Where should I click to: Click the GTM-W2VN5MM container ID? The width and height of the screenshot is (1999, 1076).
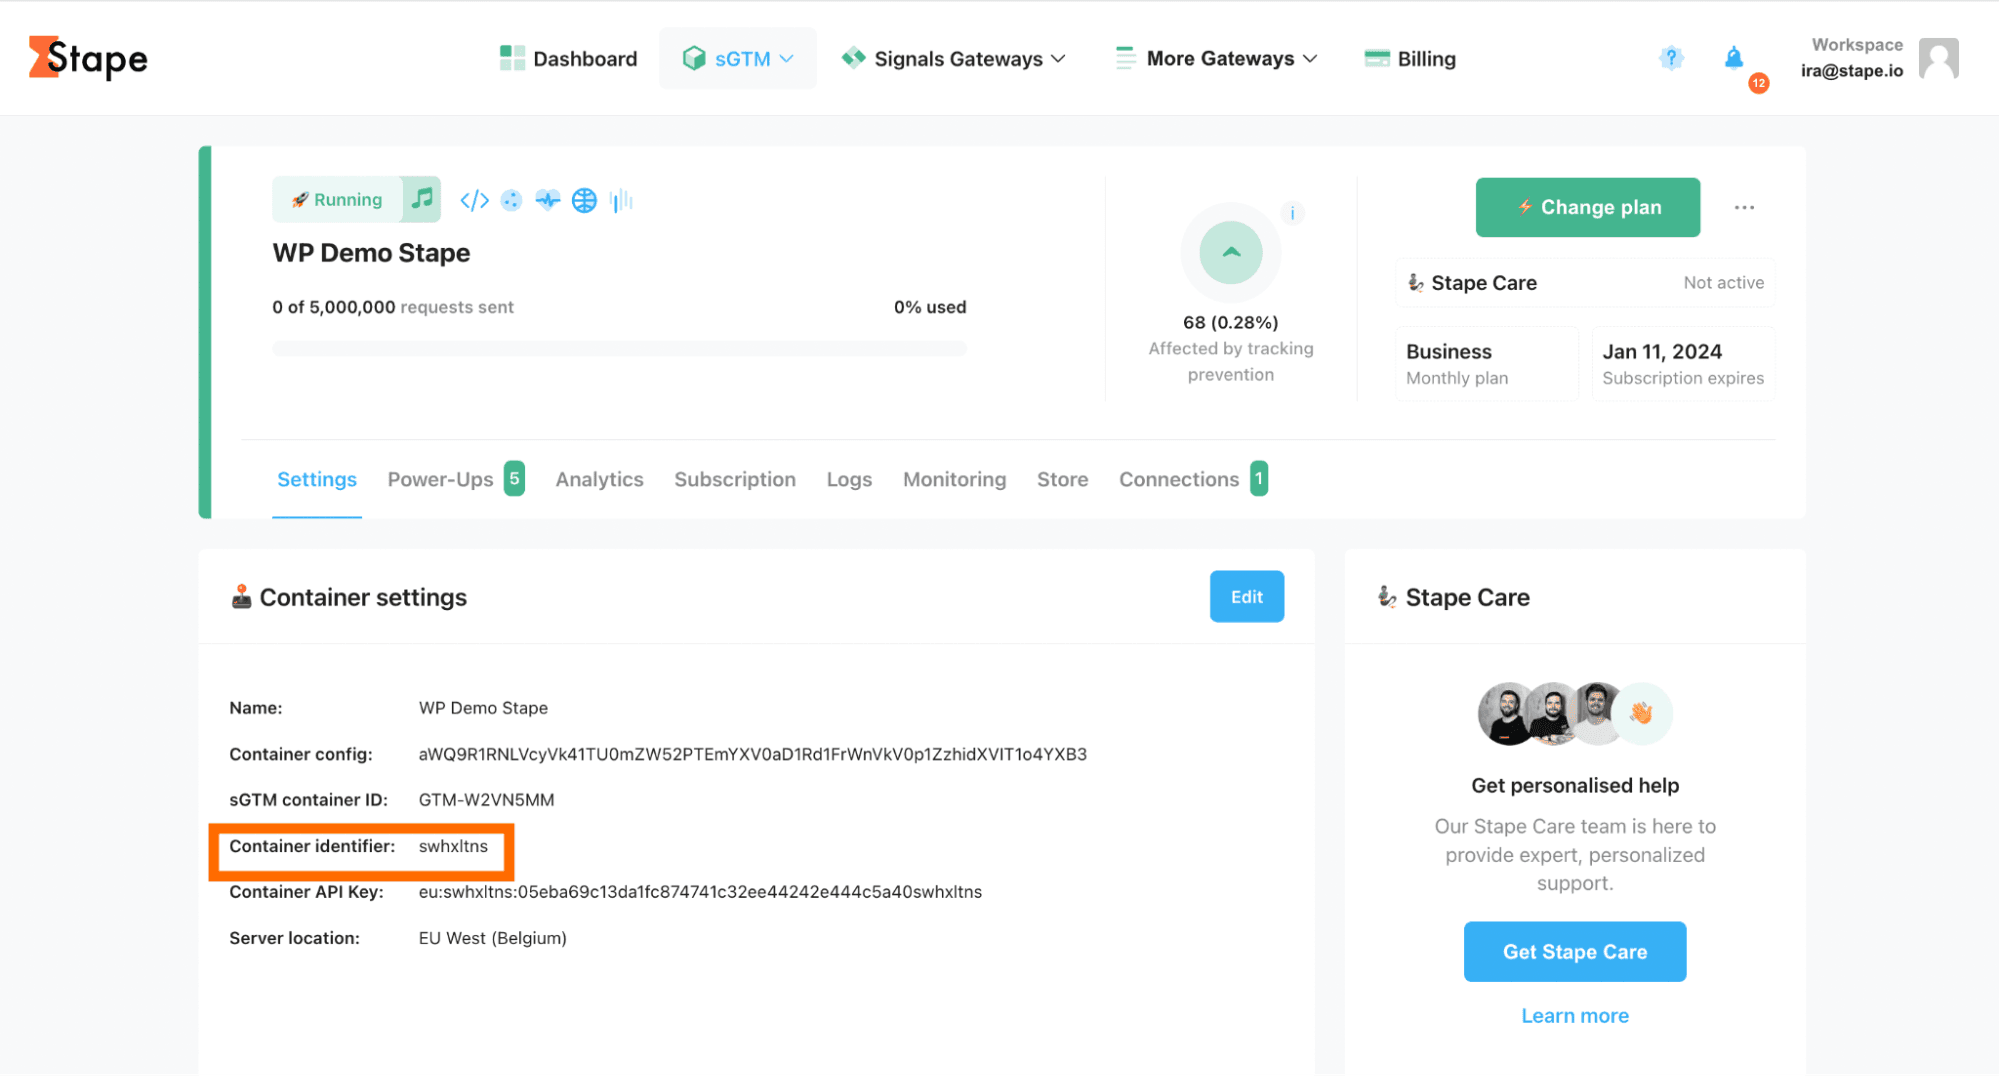coord(486,800)
